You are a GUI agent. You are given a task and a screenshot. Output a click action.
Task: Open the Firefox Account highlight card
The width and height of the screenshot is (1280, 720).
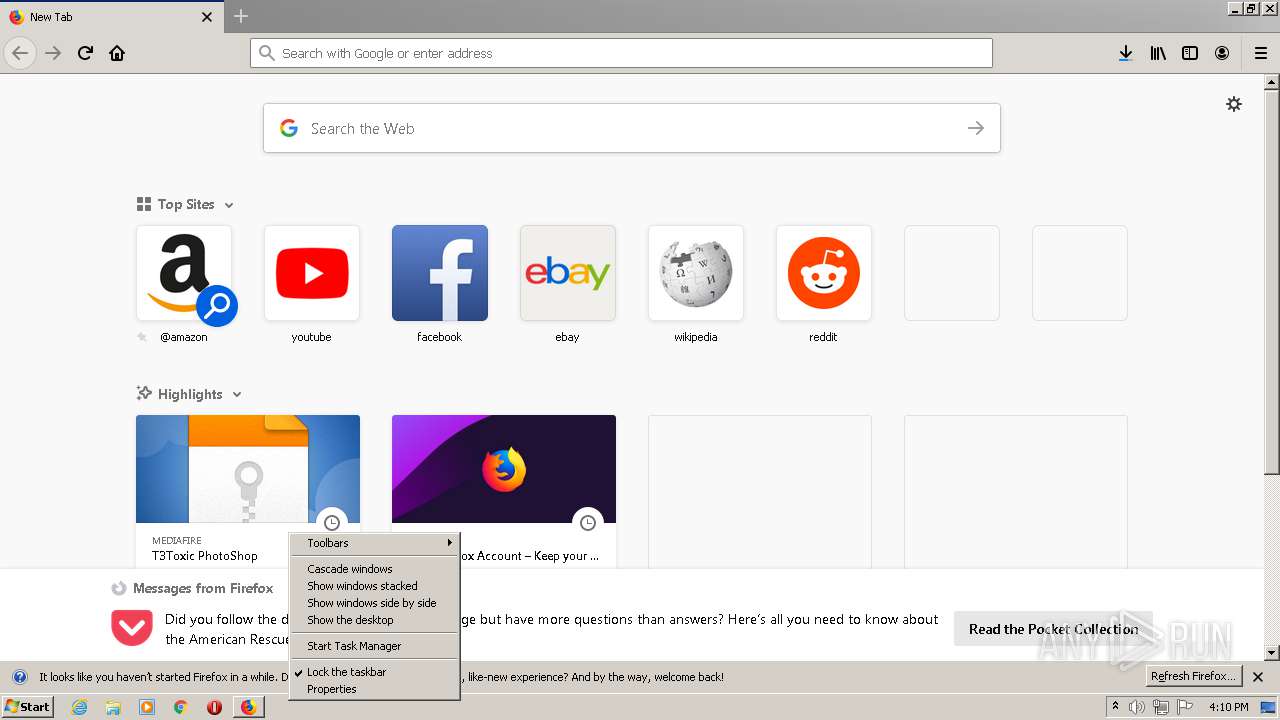504,490
